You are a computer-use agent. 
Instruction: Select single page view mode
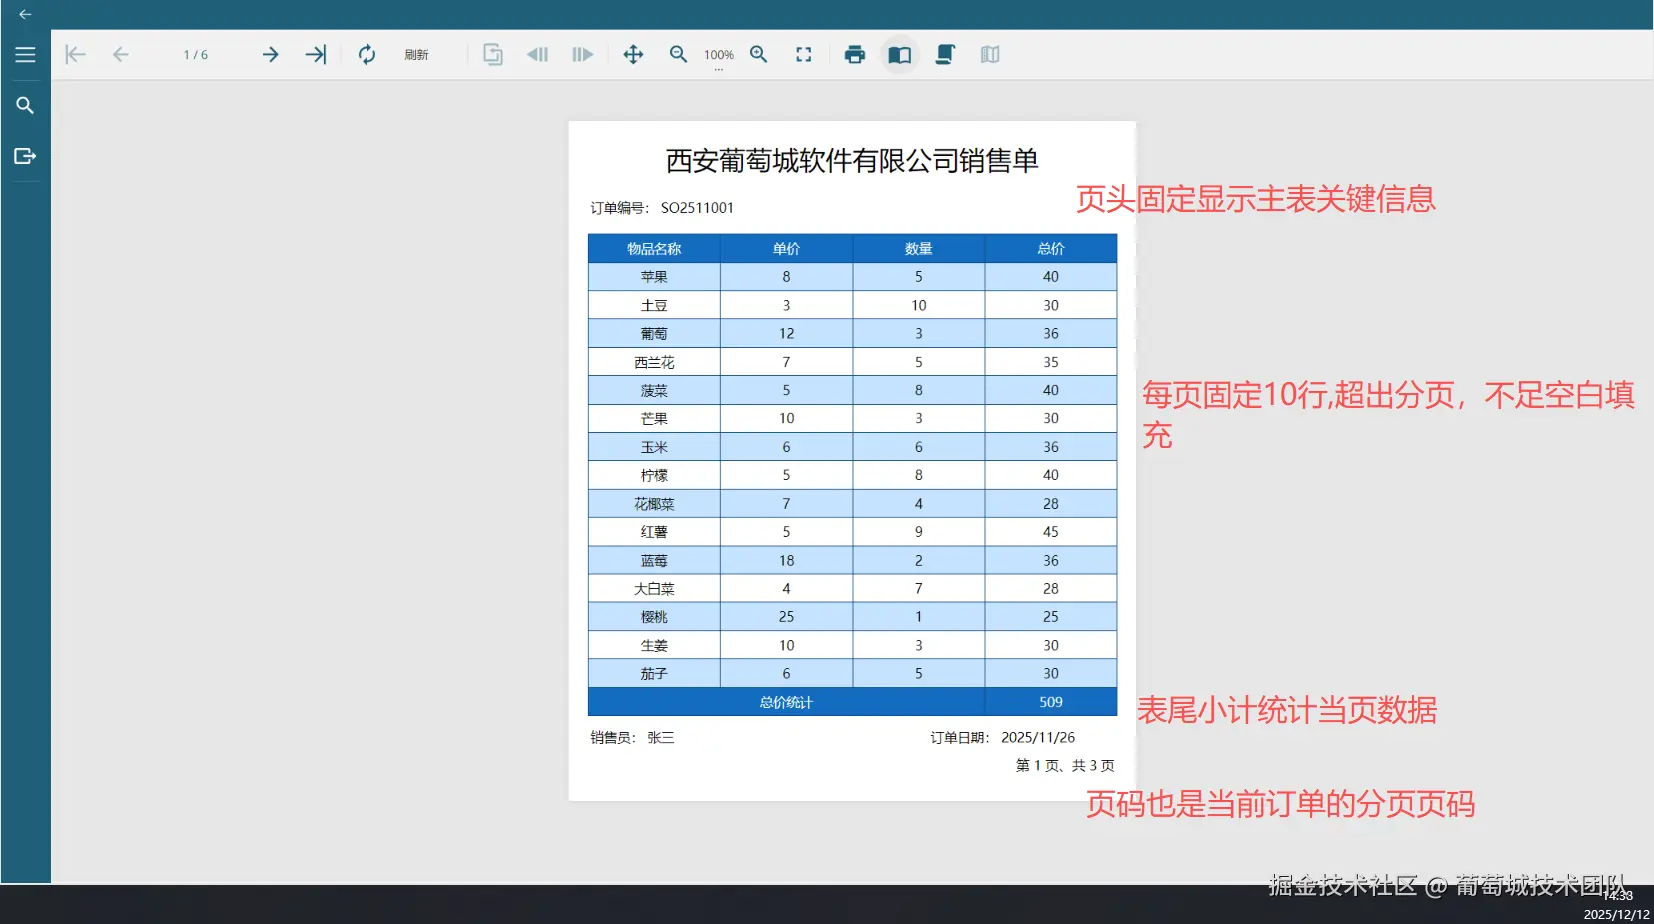(x=900, y=55)
